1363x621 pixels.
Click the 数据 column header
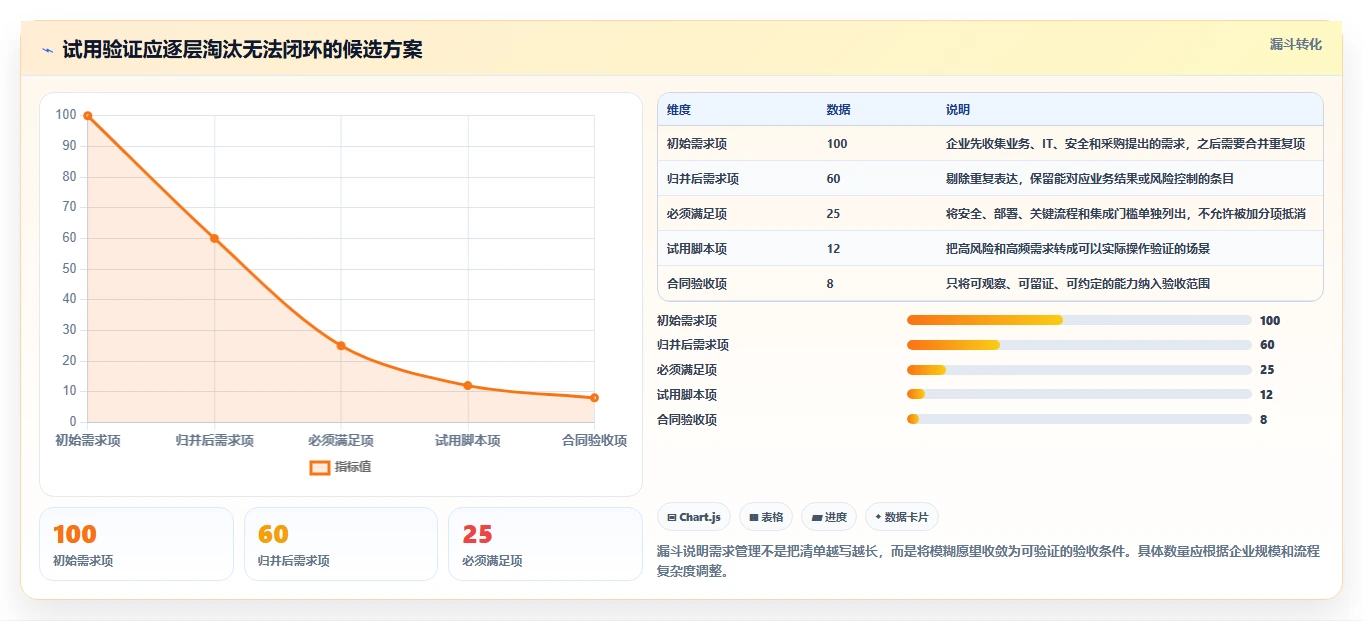(x=839, y=110)
